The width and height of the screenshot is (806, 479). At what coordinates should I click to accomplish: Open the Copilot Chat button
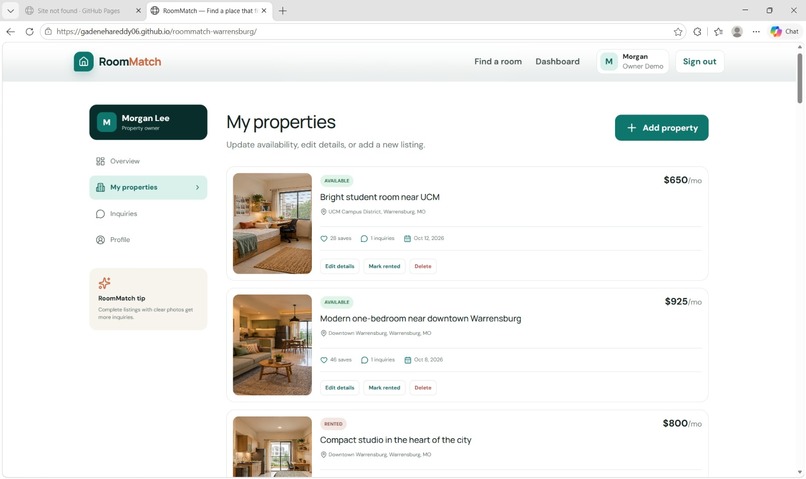785,31
